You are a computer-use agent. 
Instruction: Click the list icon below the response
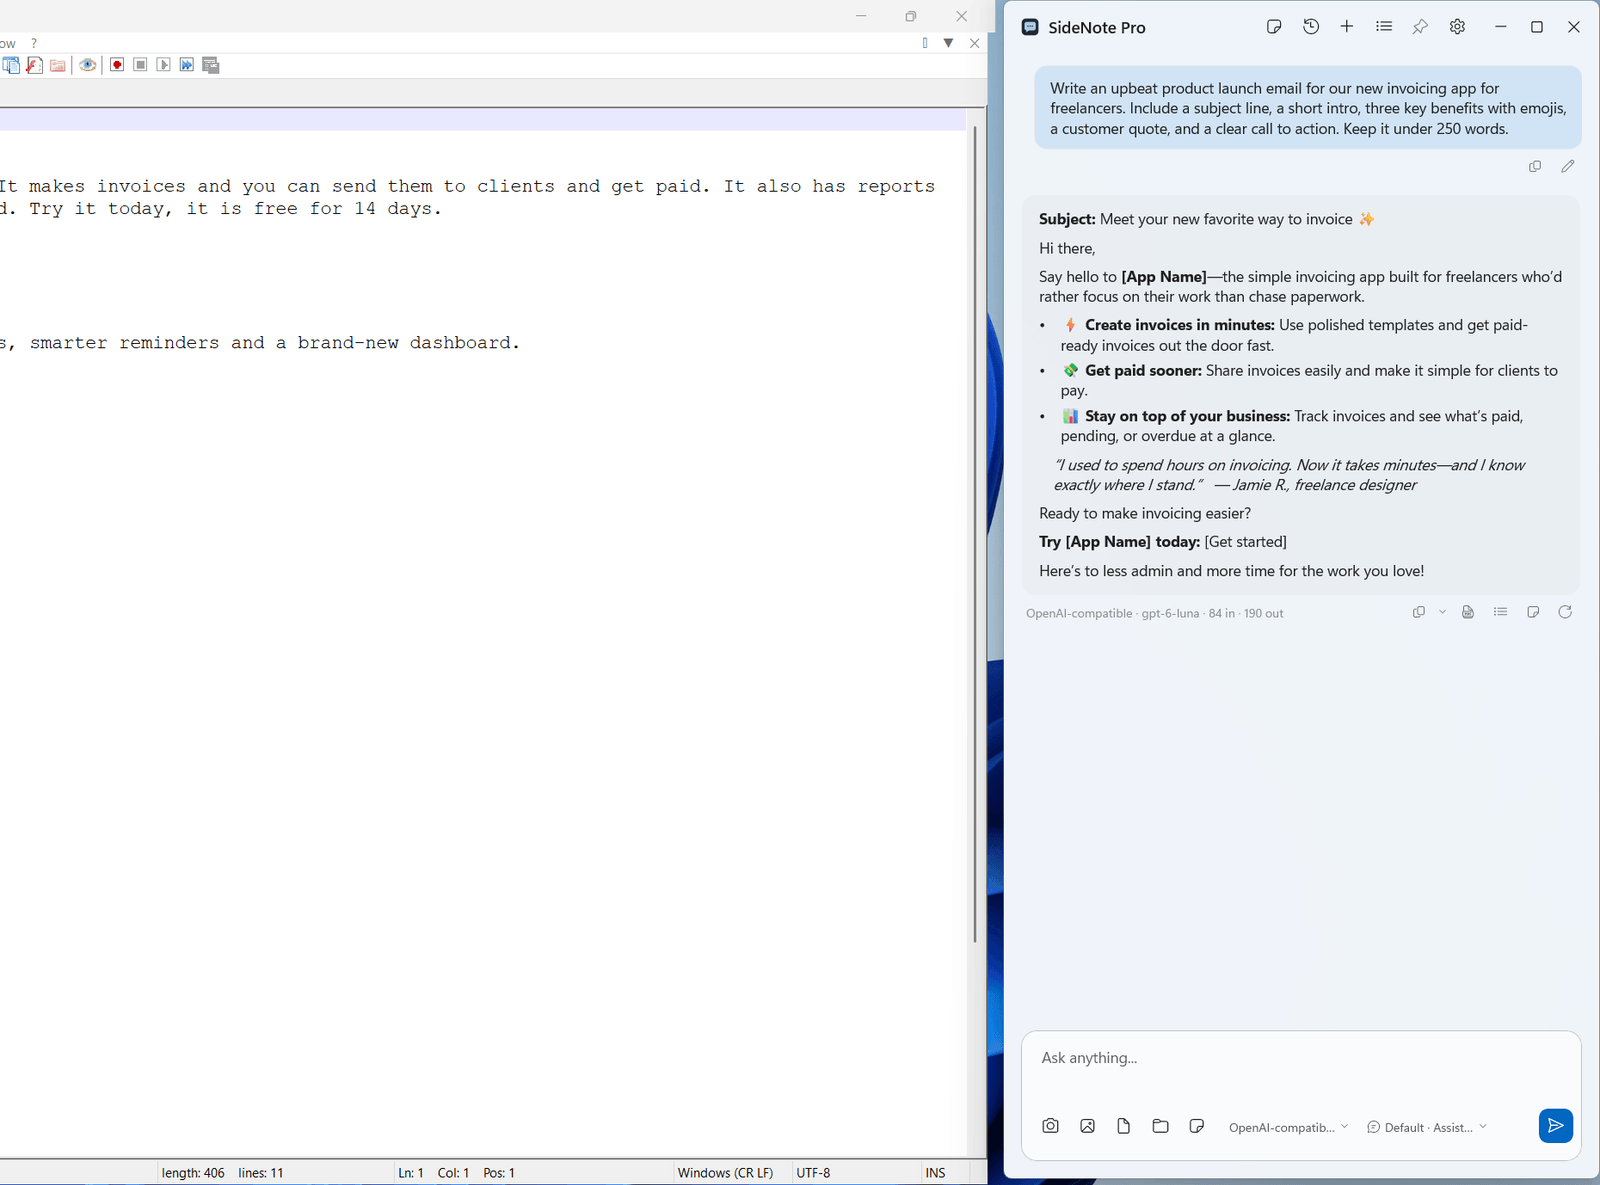click(x=1500, y=612)
